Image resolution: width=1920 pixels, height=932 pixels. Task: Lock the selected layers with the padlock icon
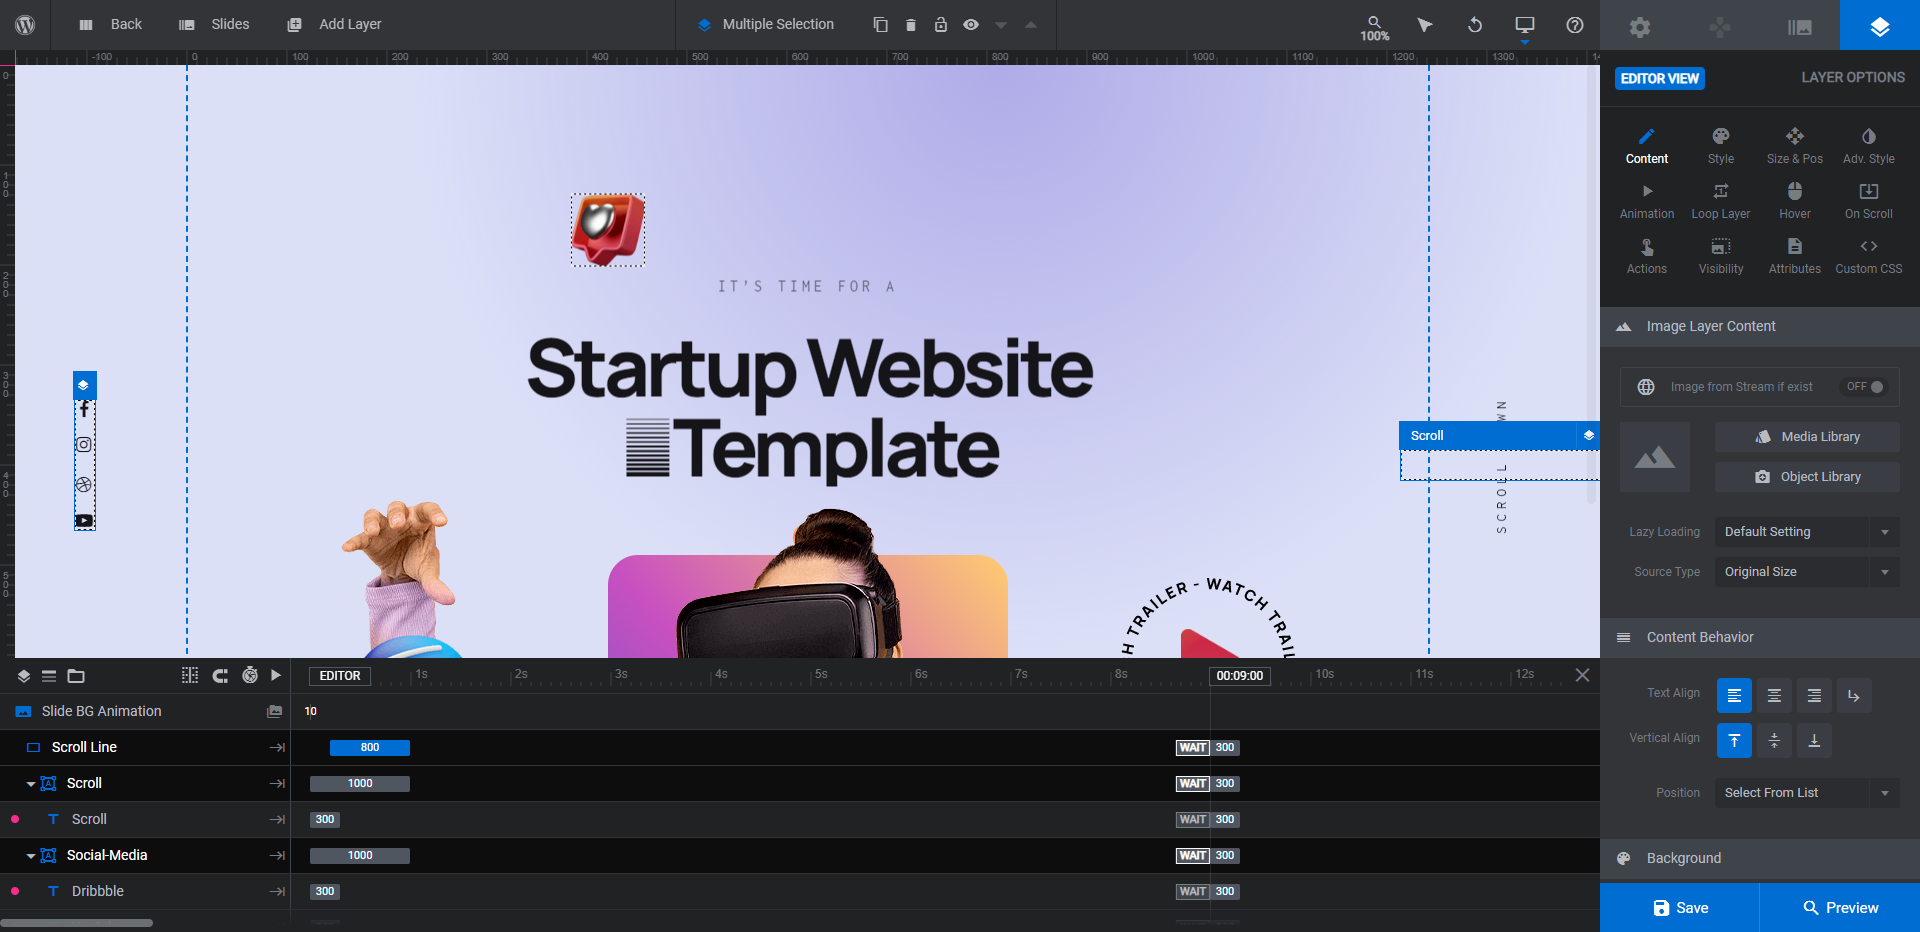click(x=940, y=24)
